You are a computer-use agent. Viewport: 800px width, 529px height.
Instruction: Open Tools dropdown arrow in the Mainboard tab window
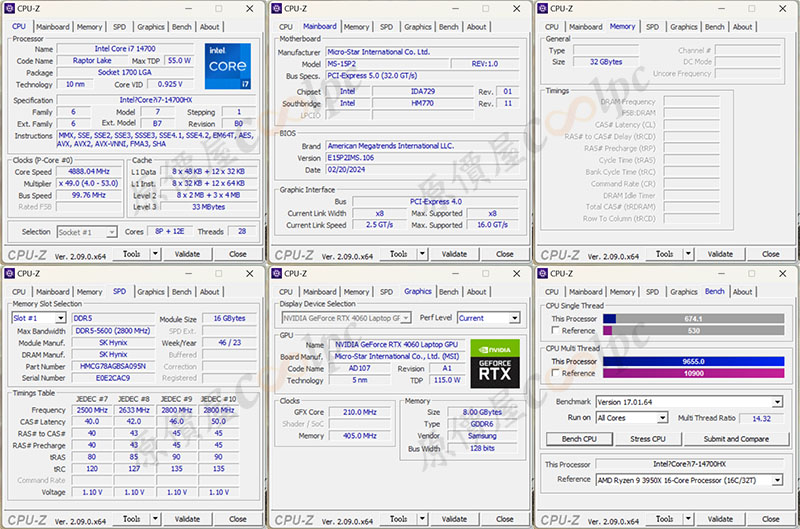coord(422,254)
